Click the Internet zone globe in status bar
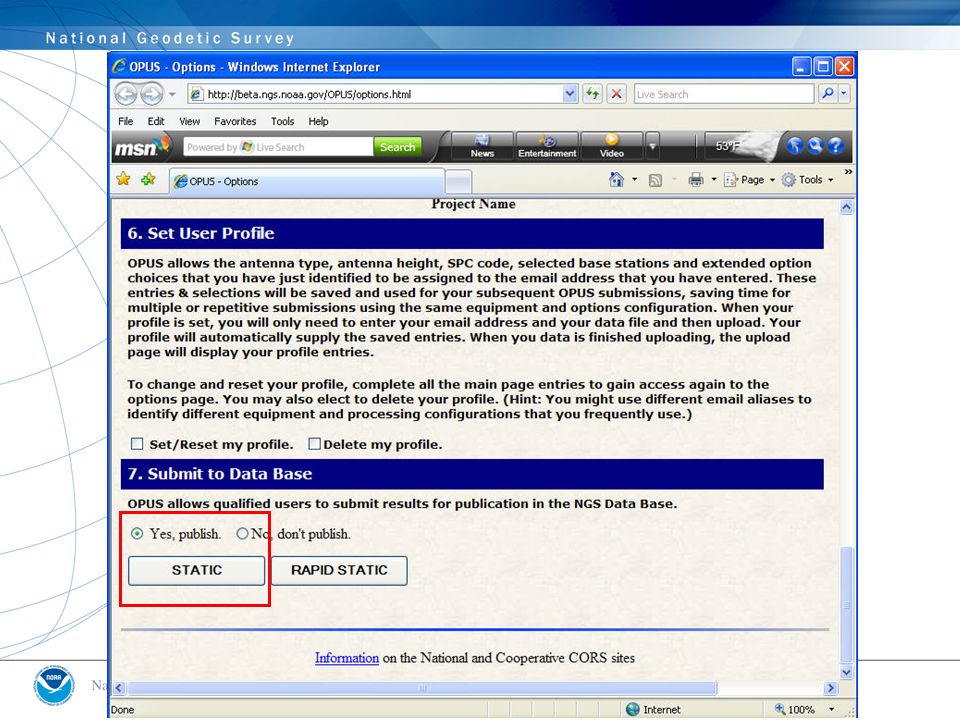The height and width of the screenshot is (720, 960). (x=633, y=709)
